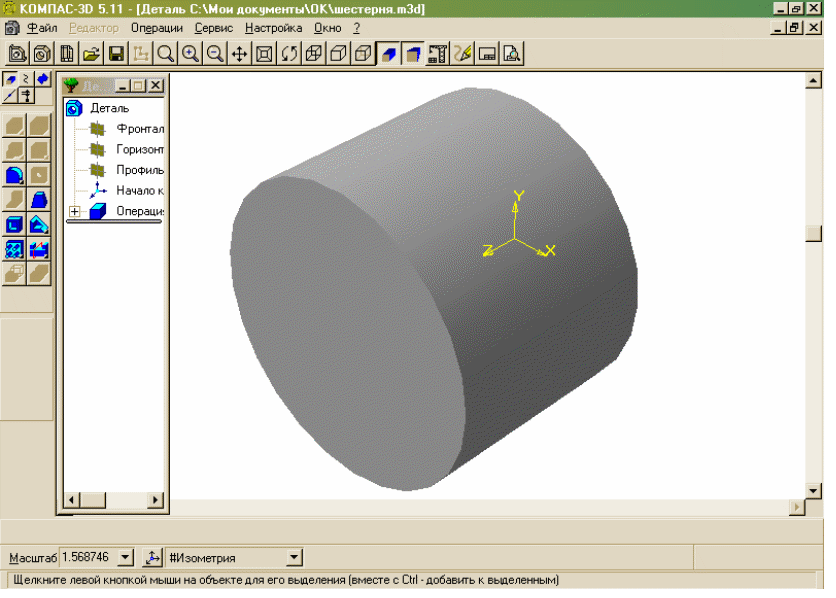Select the Zoom Out magnifier tool

tap(214, 54)
